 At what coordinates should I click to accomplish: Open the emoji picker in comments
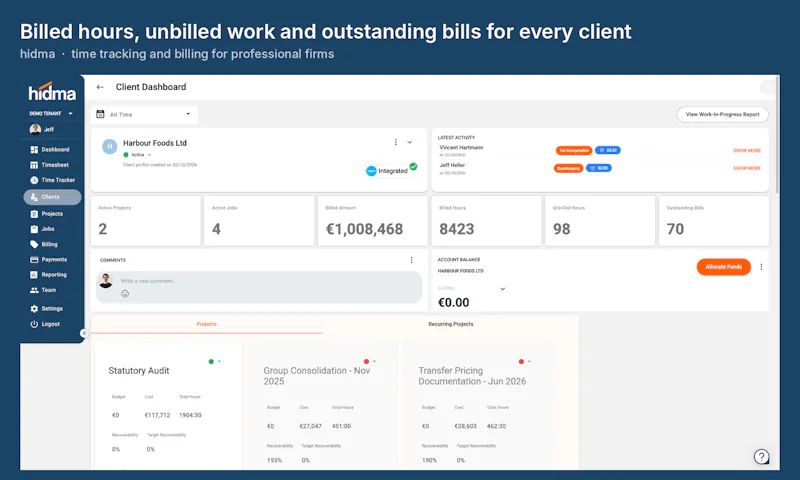point(125,293)
